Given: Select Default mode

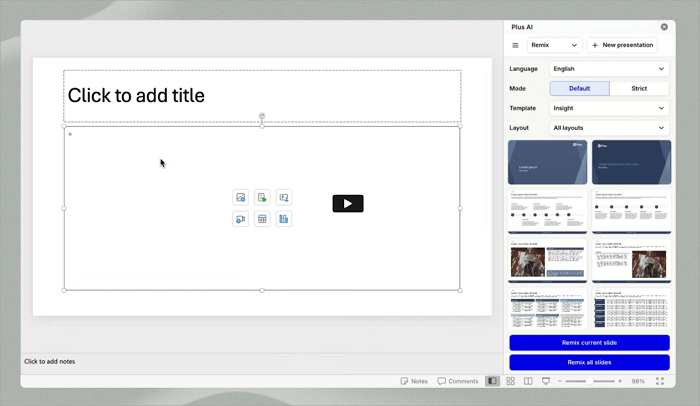Looking at the screenshot, I should point(579,88).
